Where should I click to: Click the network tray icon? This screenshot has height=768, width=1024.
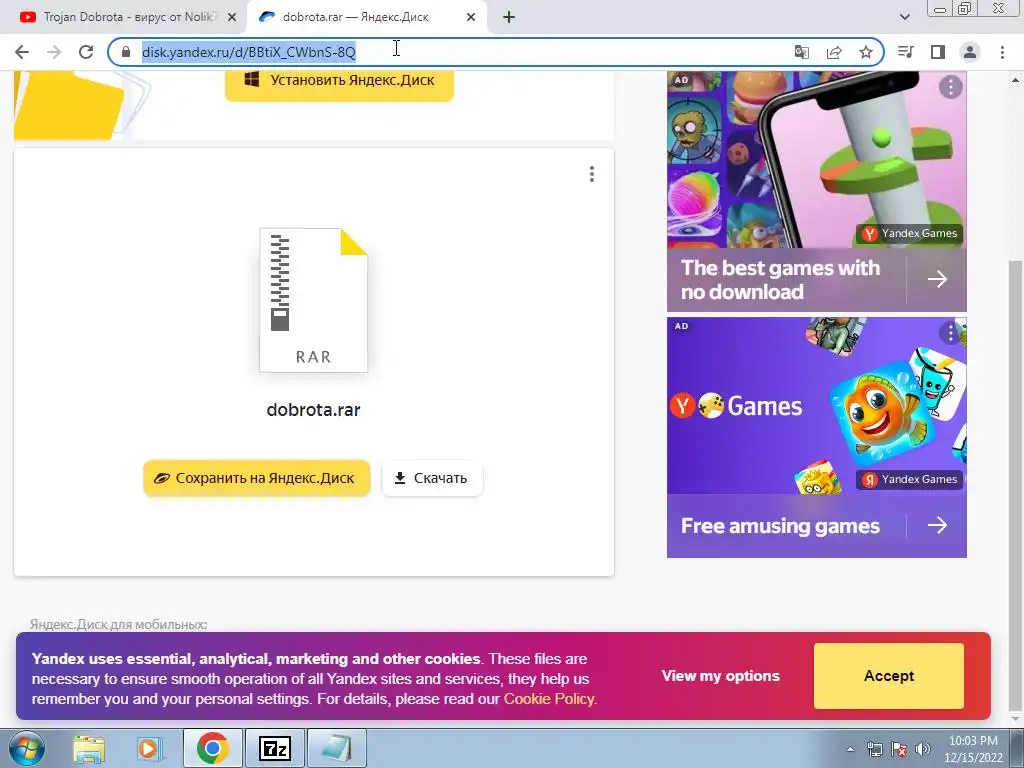tap(874, 749)
